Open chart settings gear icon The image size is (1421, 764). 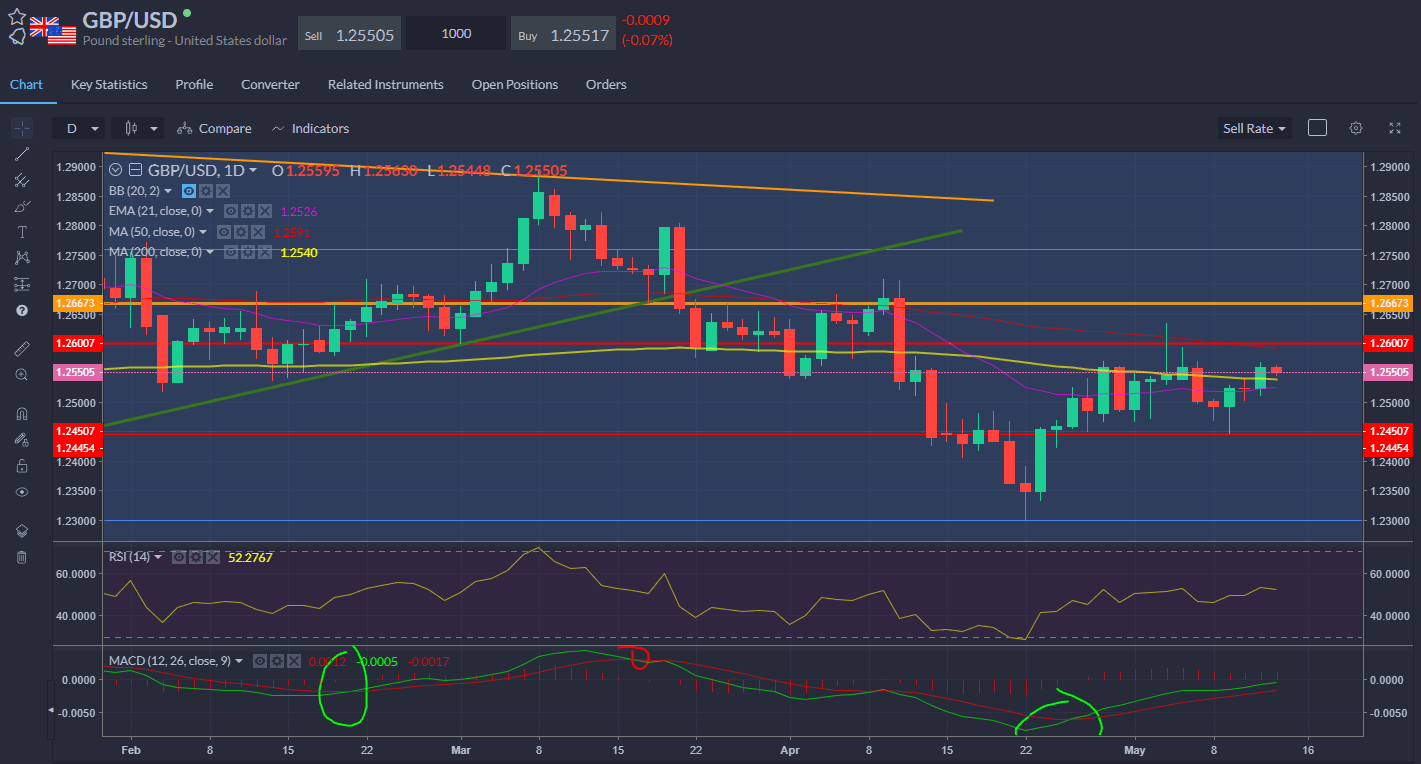point(1356,128)
